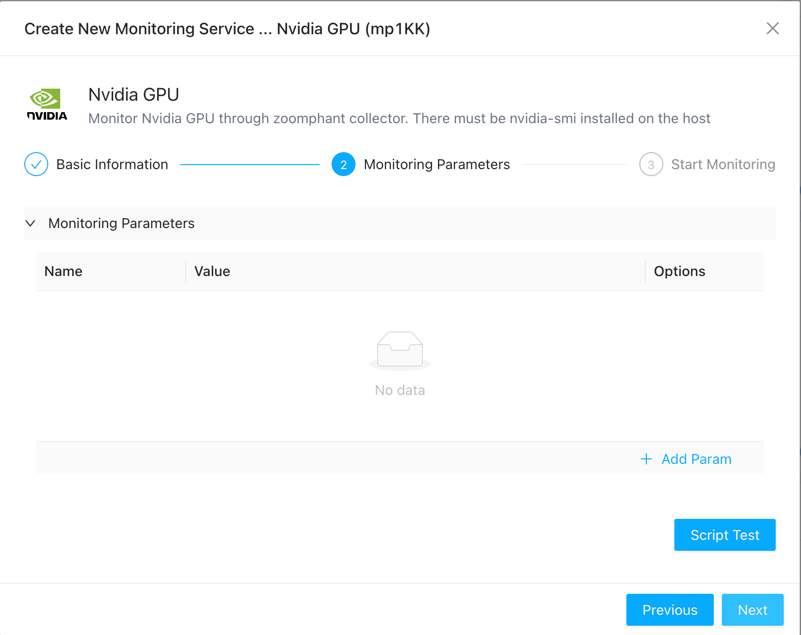Viewport: 801px width, 635px height.
Task: Click the step 3 circle indicator
Action: [651, 164]
